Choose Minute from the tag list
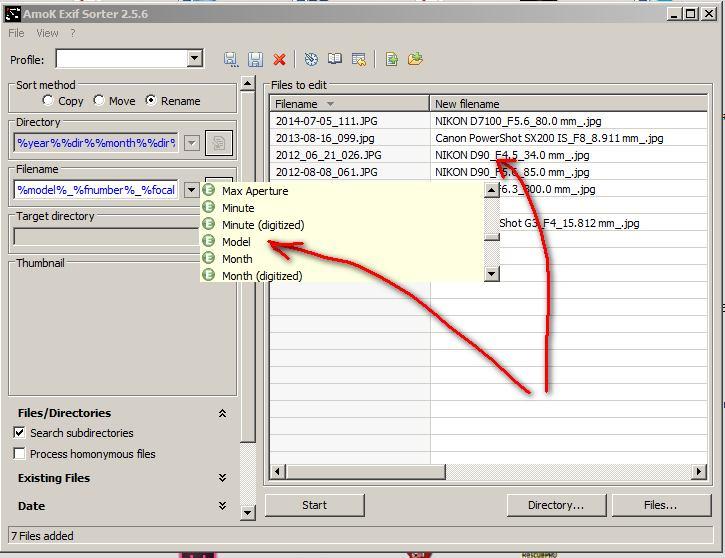 pos(238,208)
